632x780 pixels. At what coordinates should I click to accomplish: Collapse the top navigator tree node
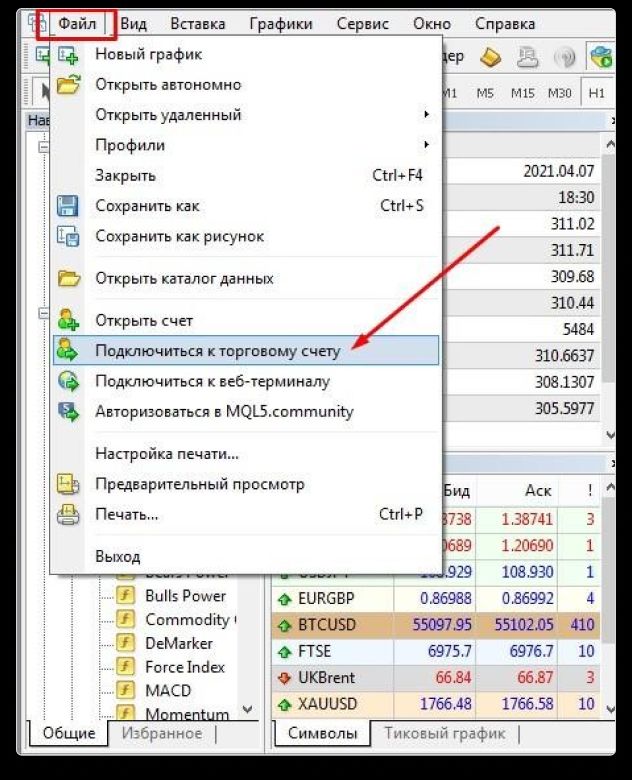[x=44, y=148]
